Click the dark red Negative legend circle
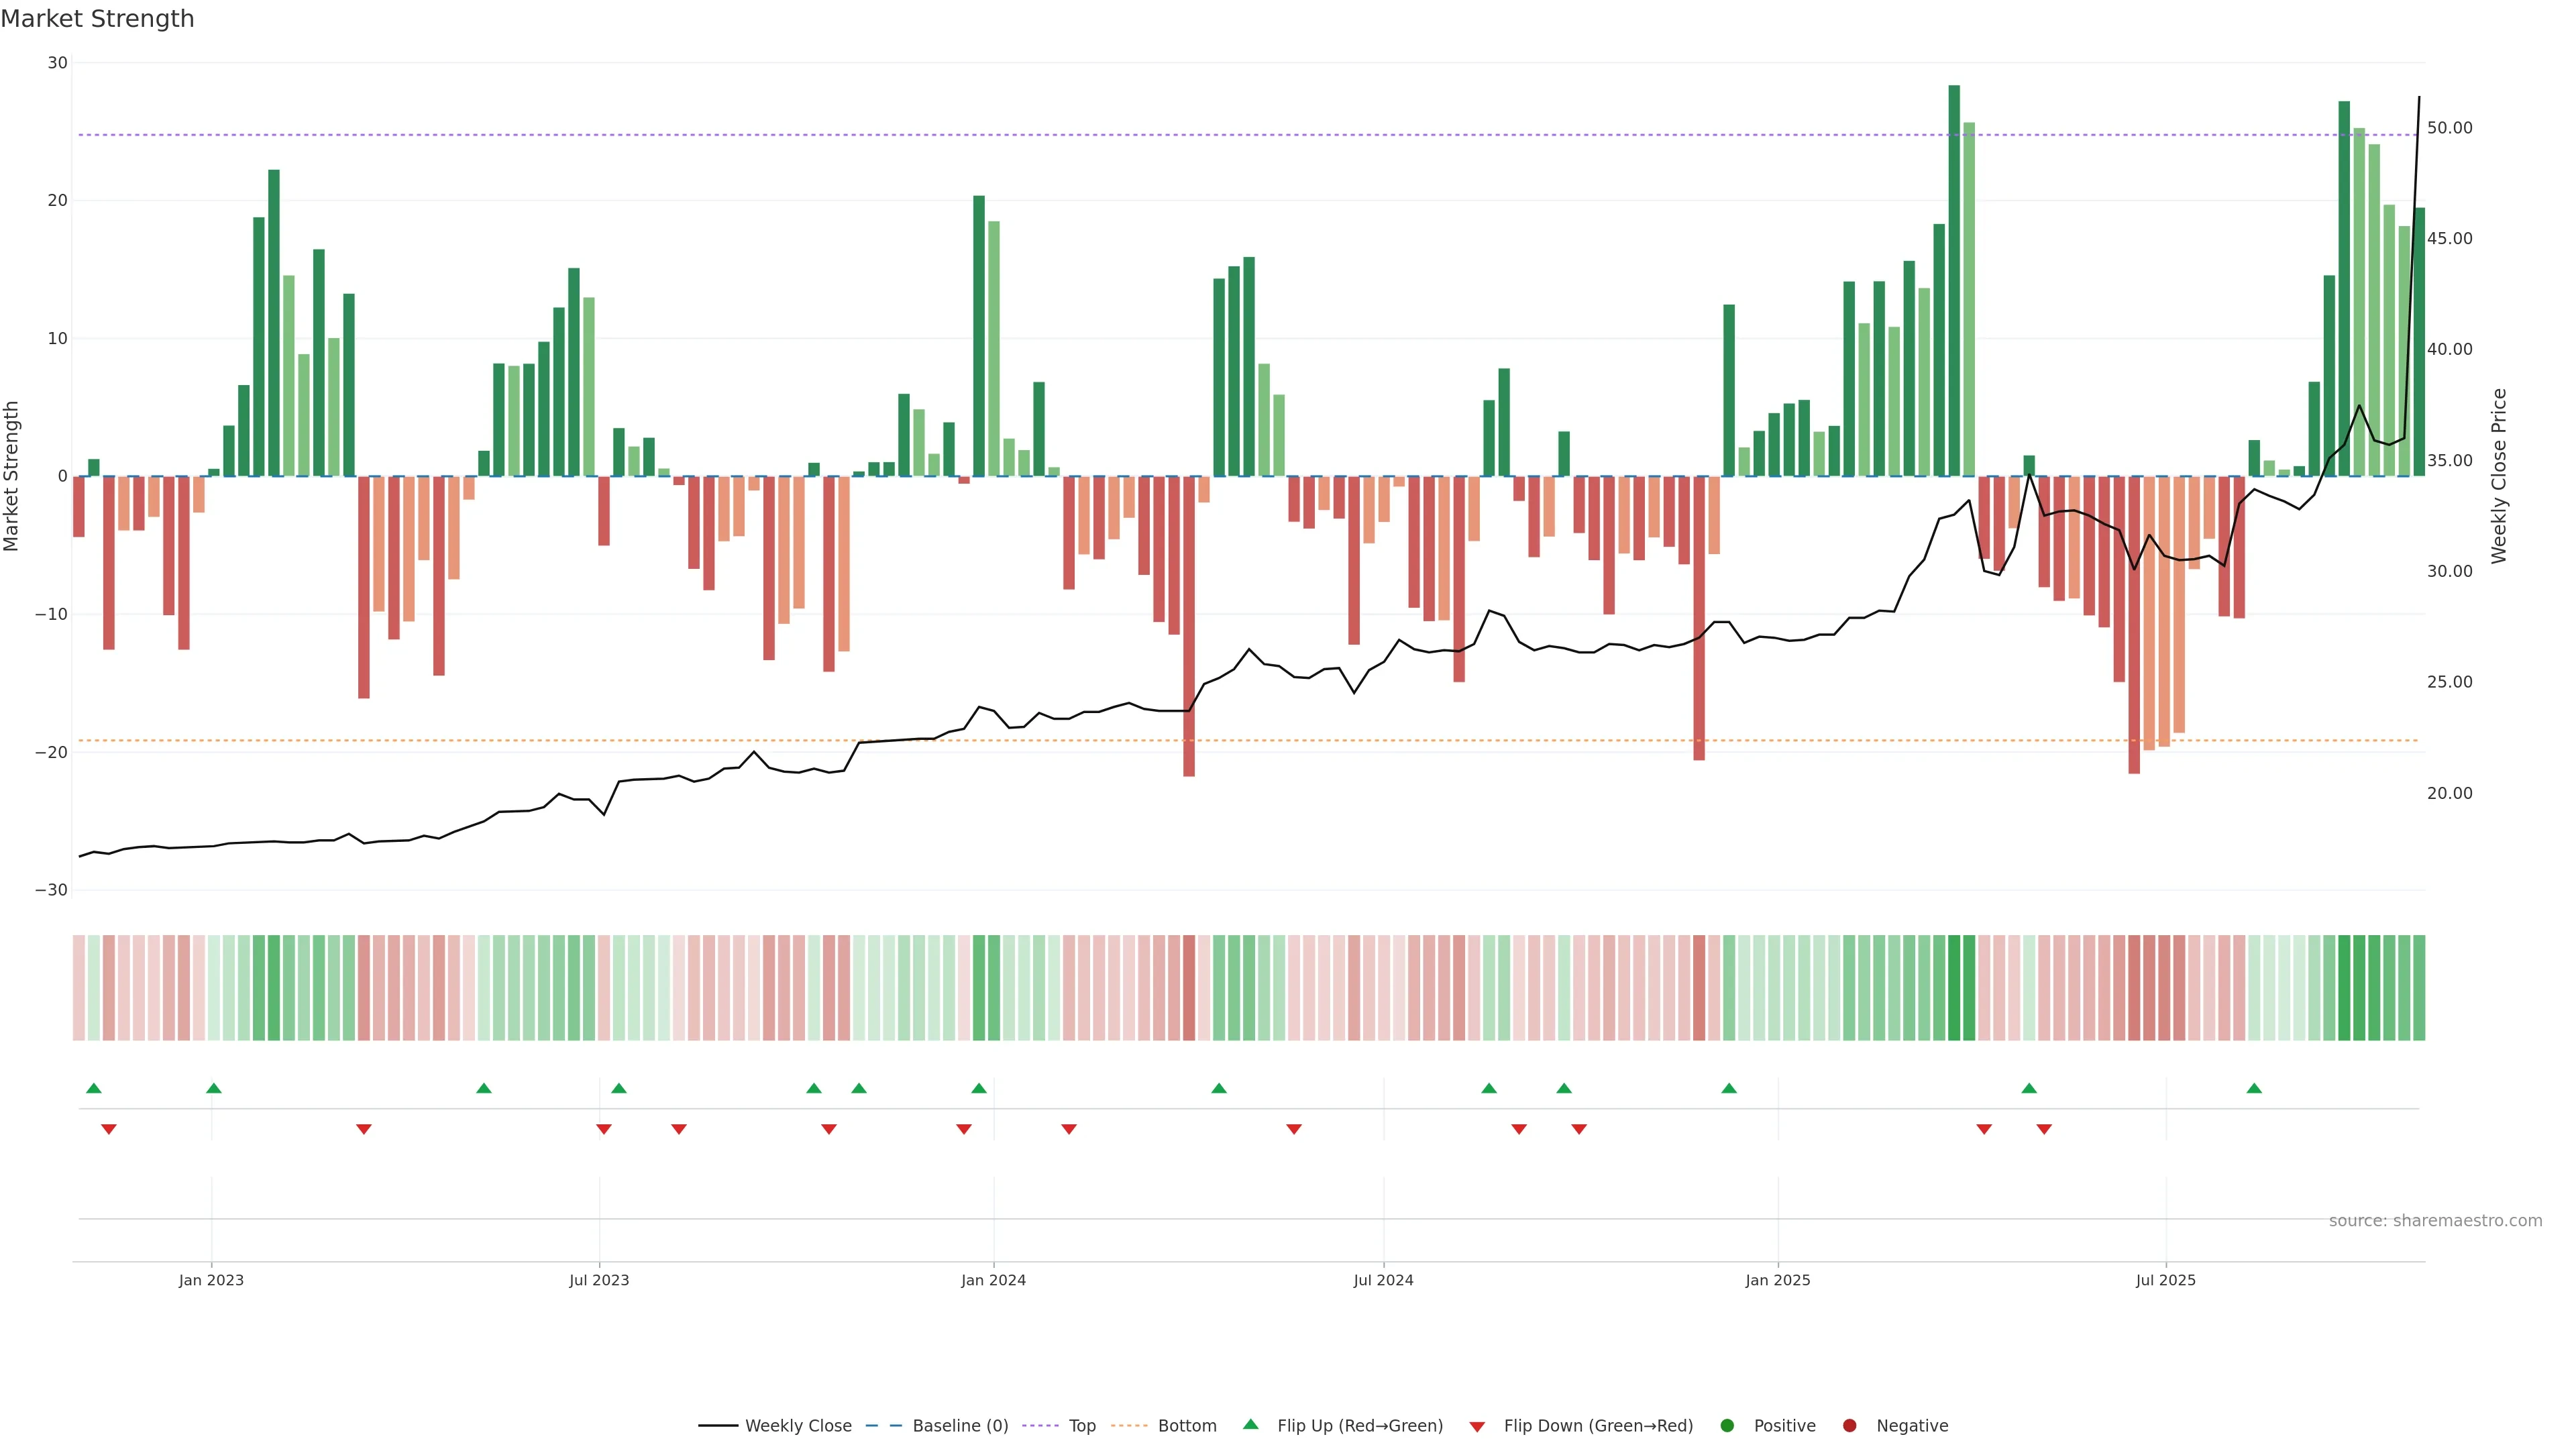 pyautogui.click(x=1849, y=1426)
